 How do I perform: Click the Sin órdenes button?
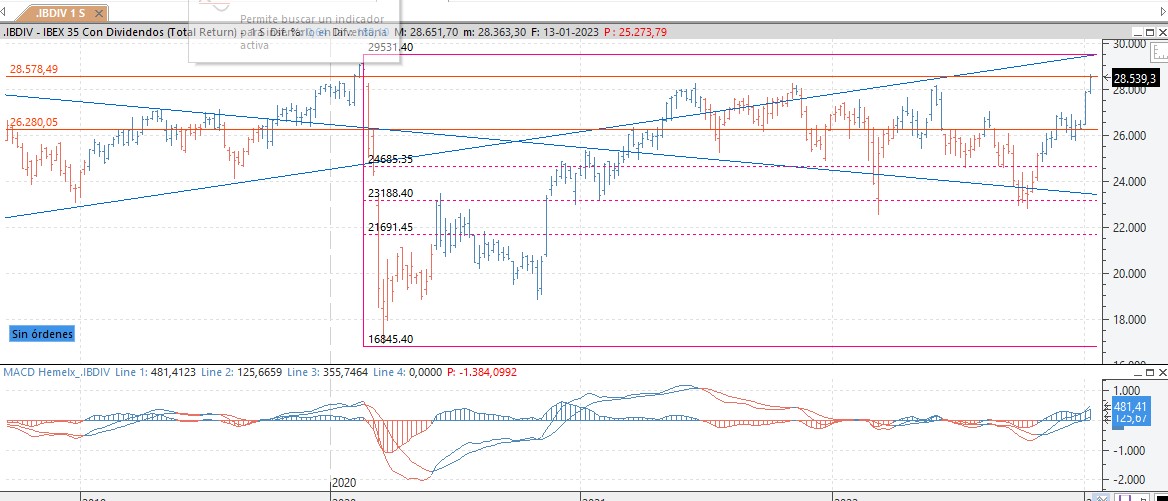[x=42, y=334]
